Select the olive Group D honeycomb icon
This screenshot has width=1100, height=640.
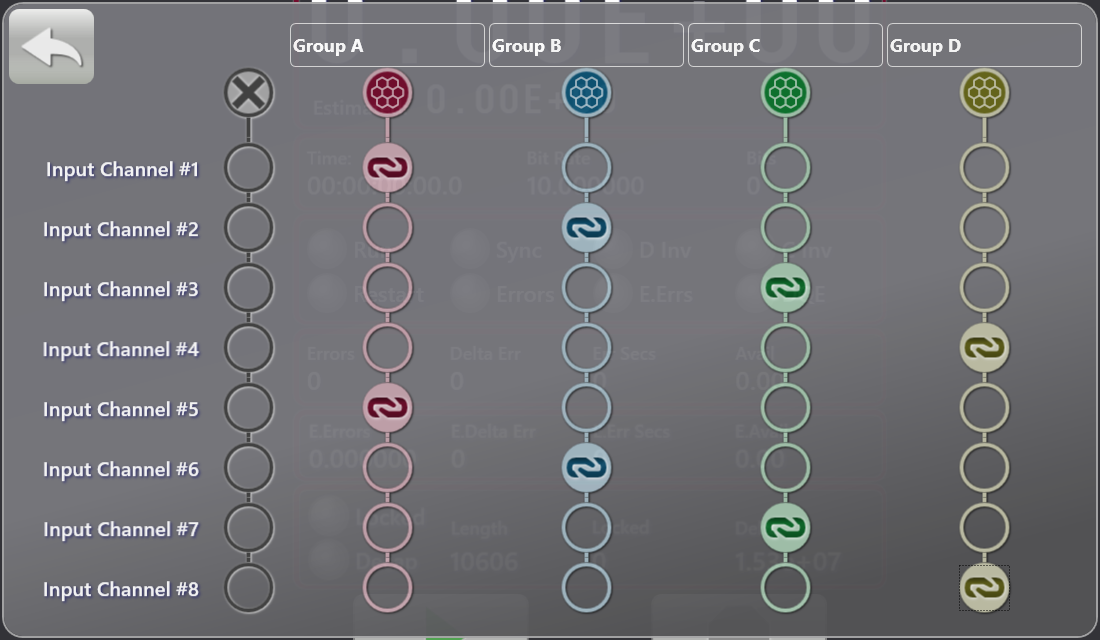[984, 94]
